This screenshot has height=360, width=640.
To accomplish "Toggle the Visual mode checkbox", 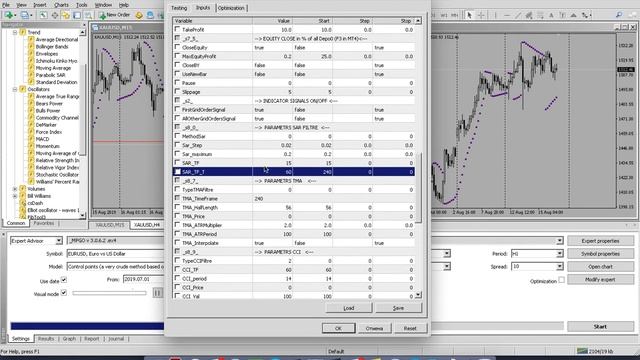I will point(64,293).
